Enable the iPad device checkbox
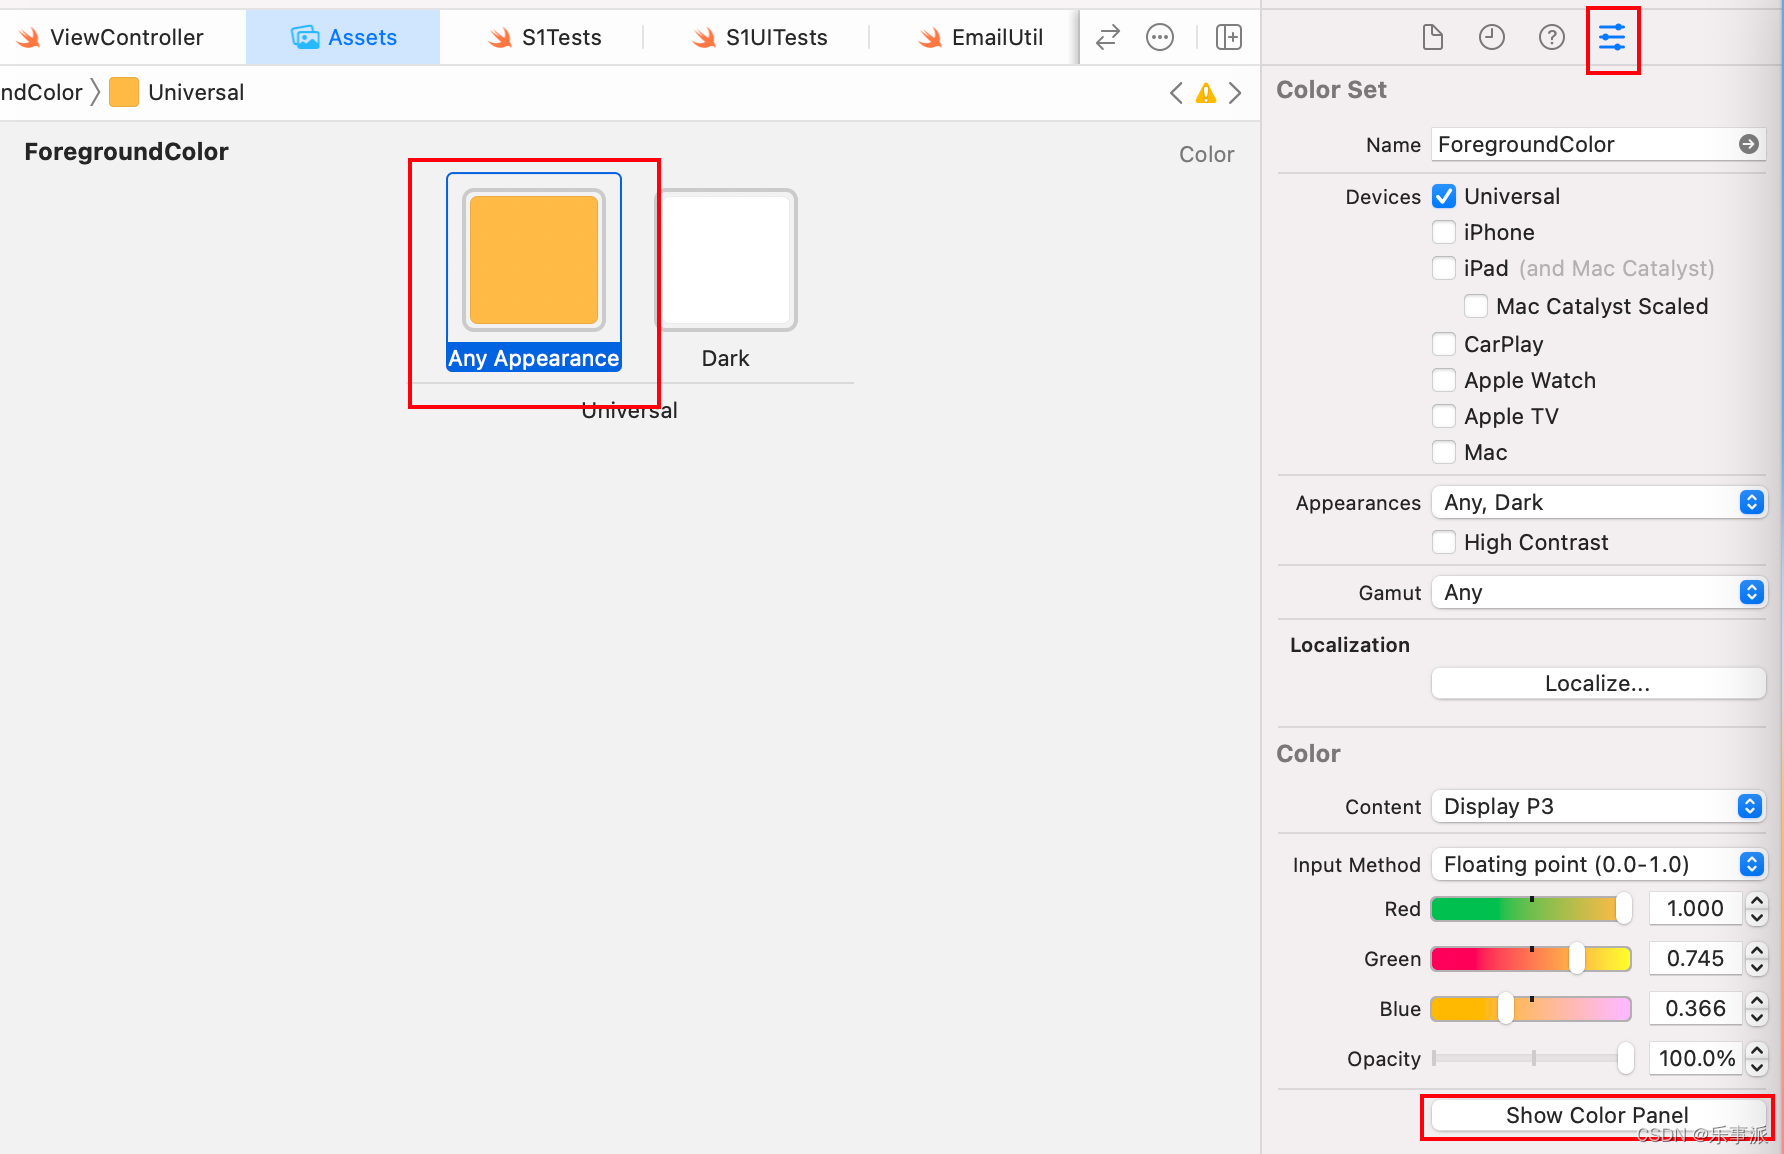 [x=1444, y=268]
